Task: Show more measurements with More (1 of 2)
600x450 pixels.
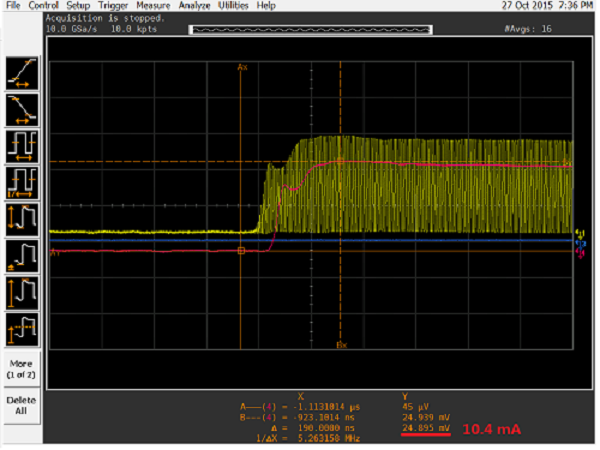Action: (x=22, y=366)
